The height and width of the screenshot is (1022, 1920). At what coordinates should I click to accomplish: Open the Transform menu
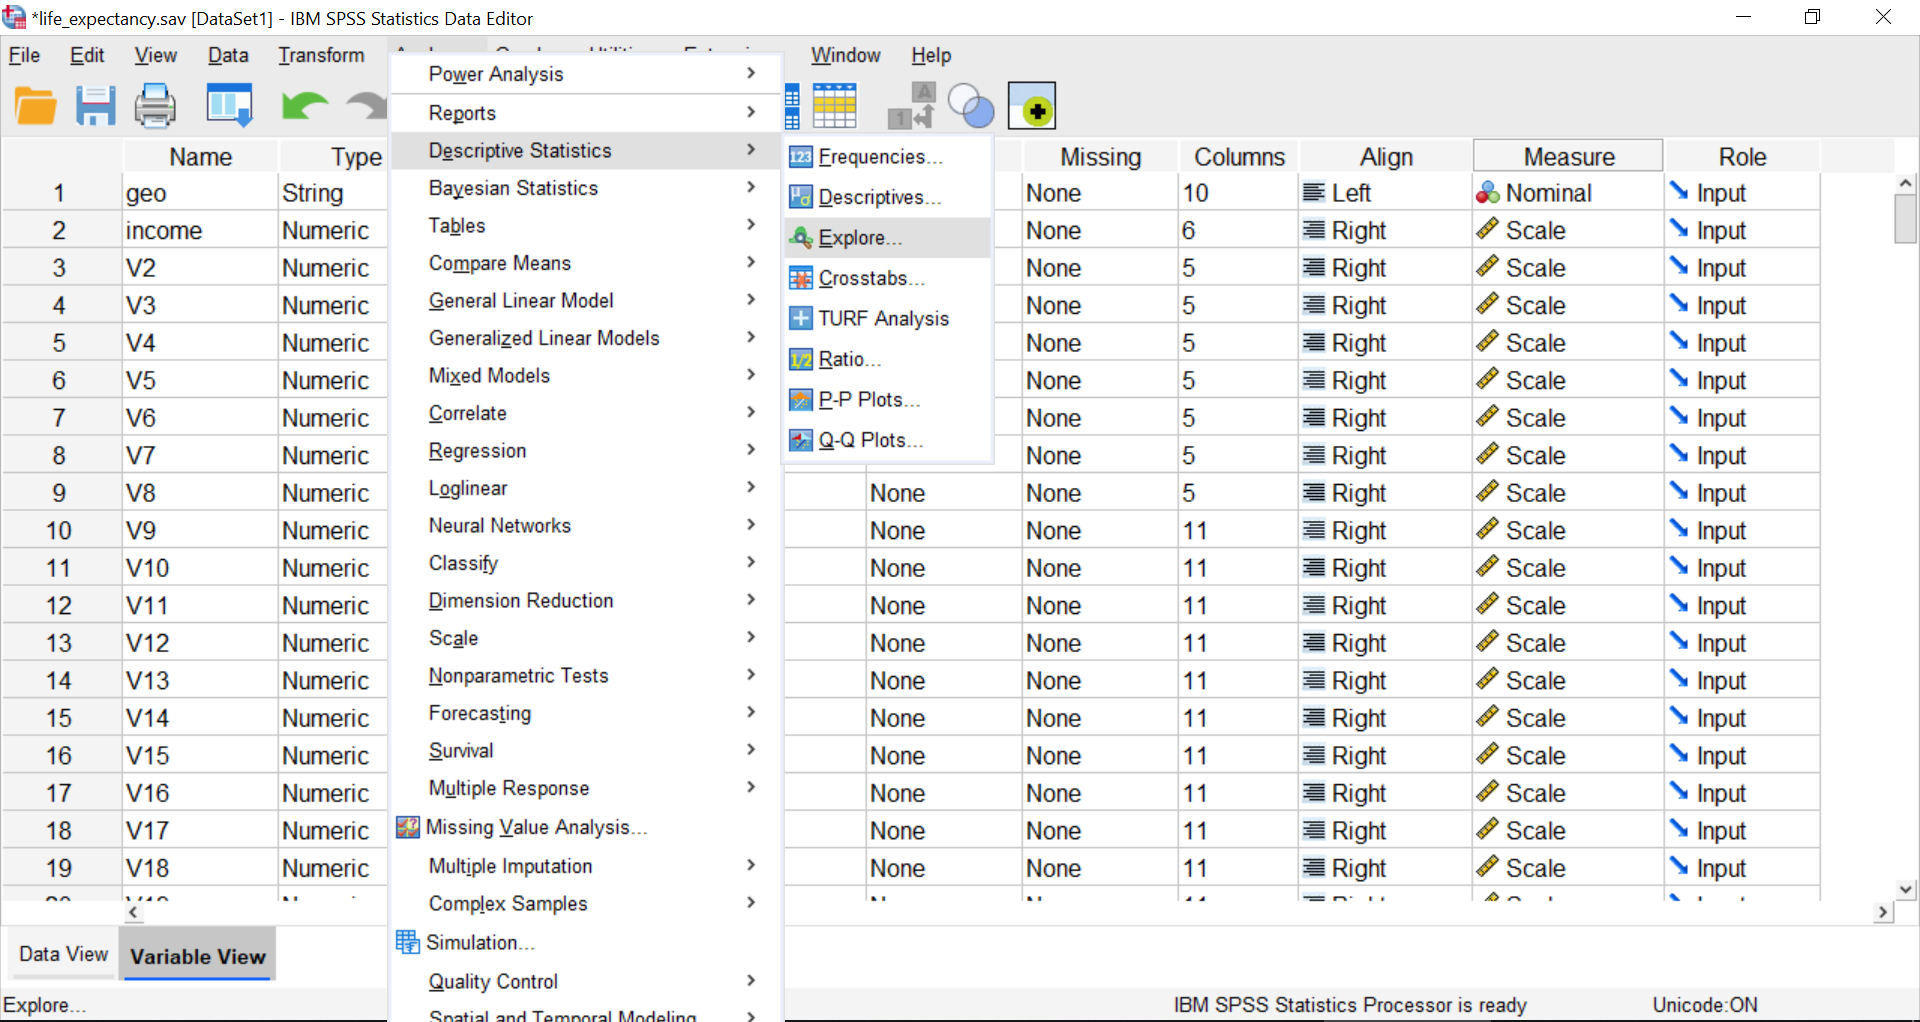[x=321, y=55]
